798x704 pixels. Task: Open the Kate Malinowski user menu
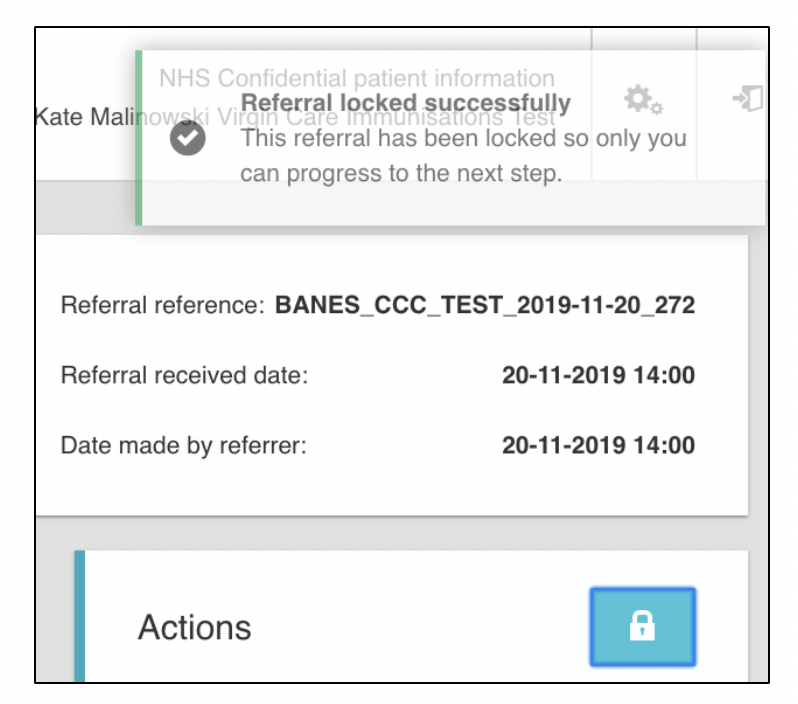[85, 116]
